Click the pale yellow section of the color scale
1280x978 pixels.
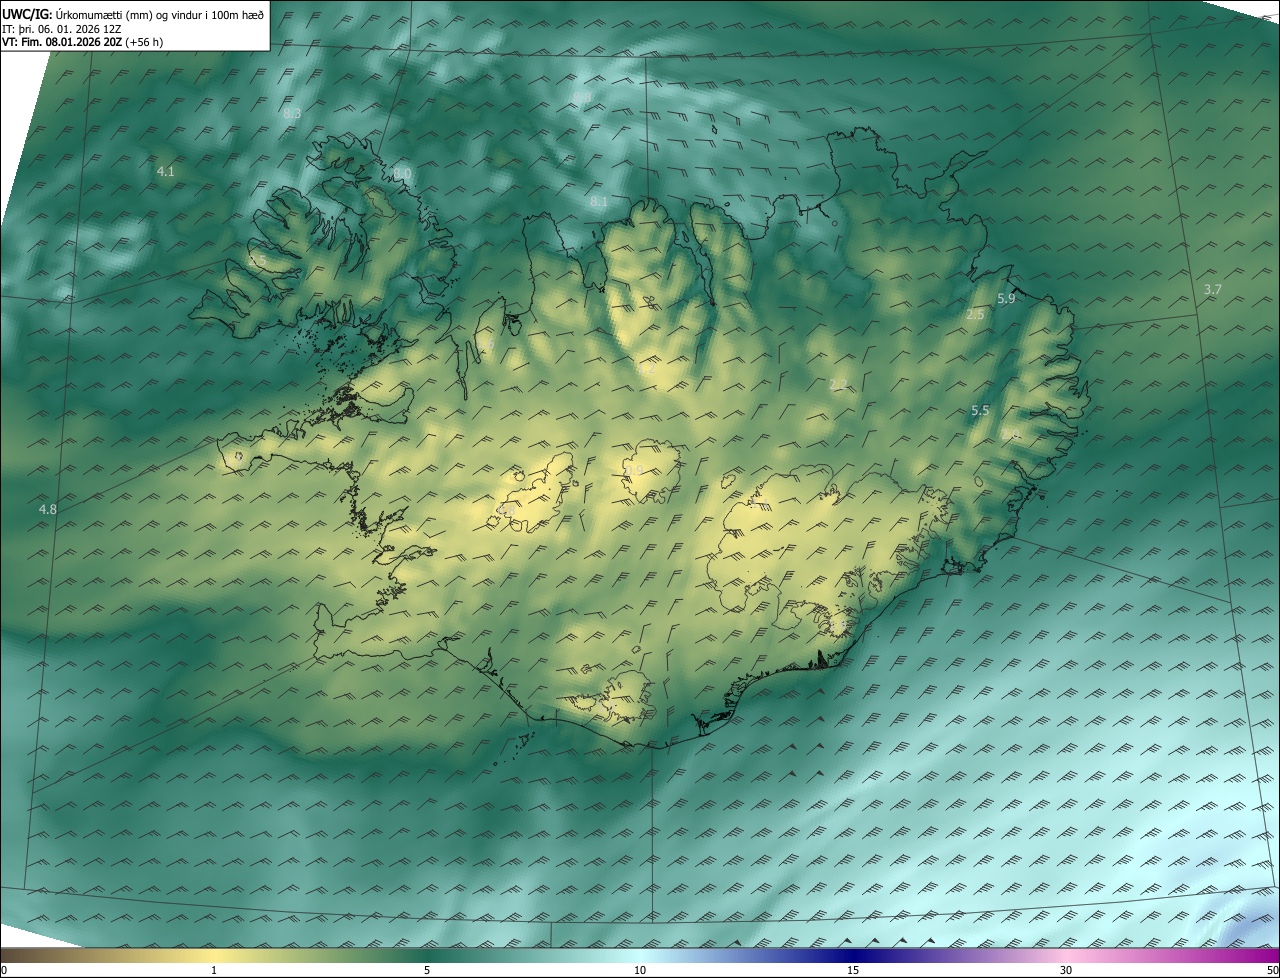[x=214, y=955]
